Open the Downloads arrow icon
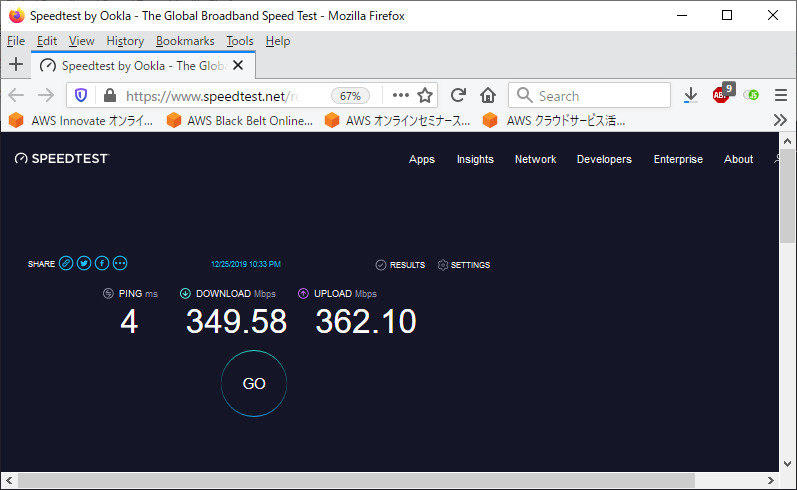Viewport: 797px width, 490px height. (690, 95)
